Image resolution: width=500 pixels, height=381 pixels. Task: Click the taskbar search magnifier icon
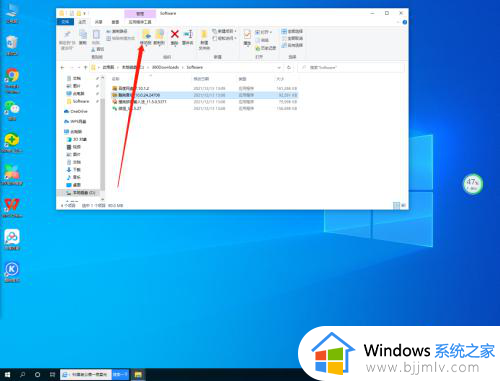click(23, 374)
